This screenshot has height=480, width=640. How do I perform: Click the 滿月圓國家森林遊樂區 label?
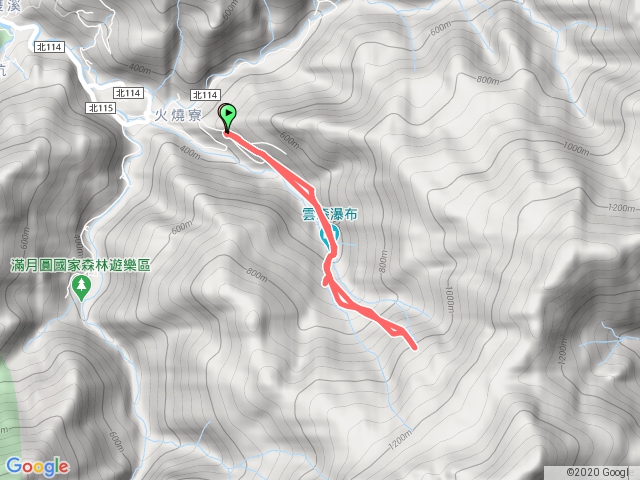coord(80,266)
